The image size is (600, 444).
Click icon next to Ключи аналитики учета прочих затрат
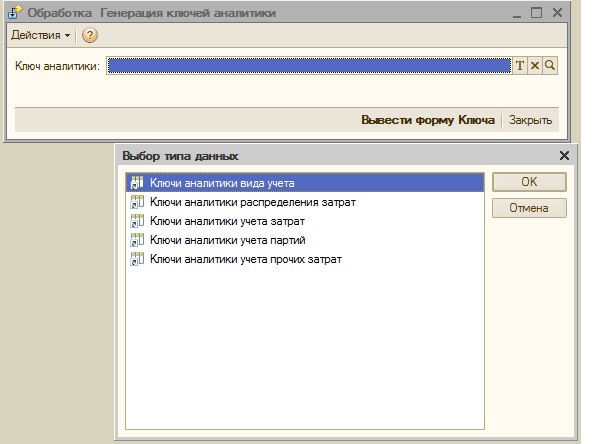(x=137, y=259)
